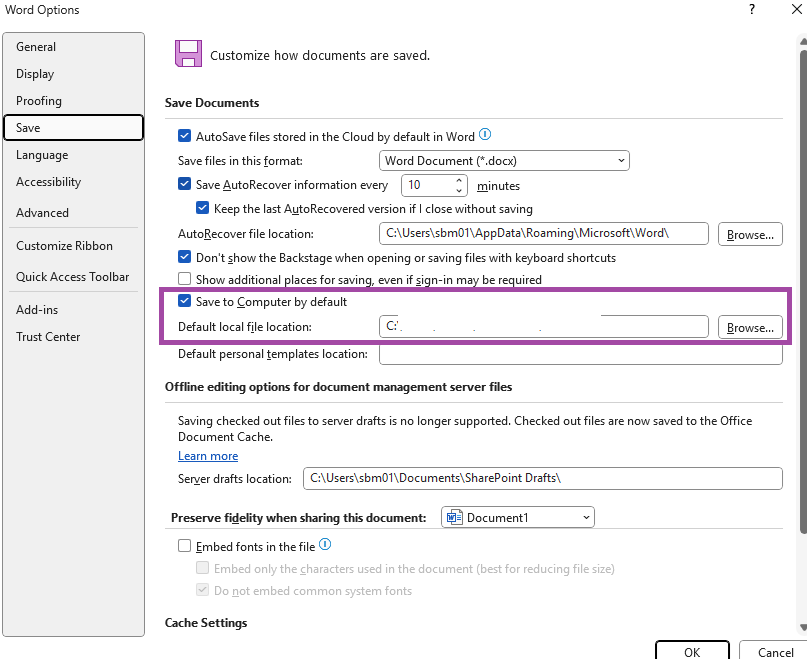Open Quick Access Toolbar settings

73,276
